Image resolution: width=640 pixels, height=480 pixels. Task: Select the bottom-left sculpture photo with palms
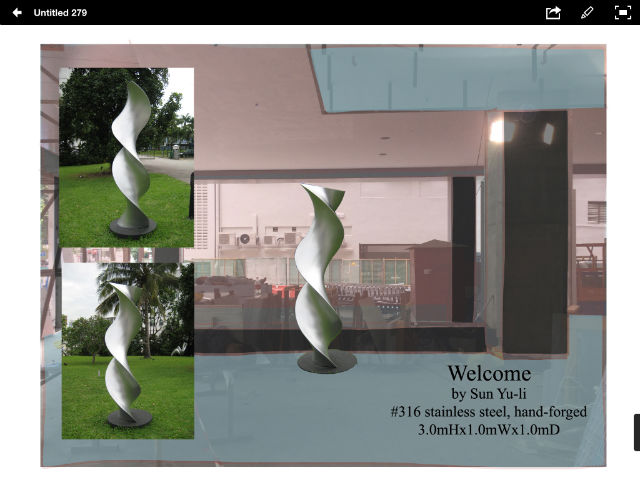tap(128, 351)
